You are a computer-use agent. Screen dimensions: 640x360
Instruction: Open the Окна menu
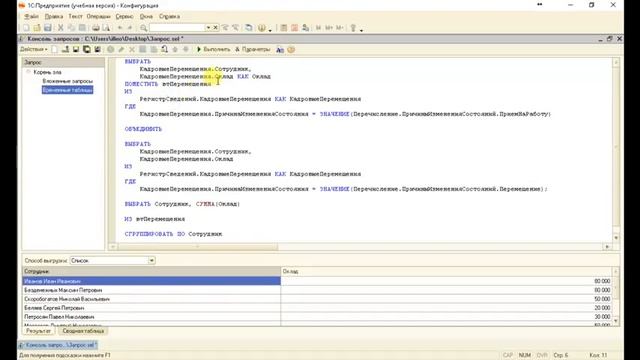pos(146,16)
